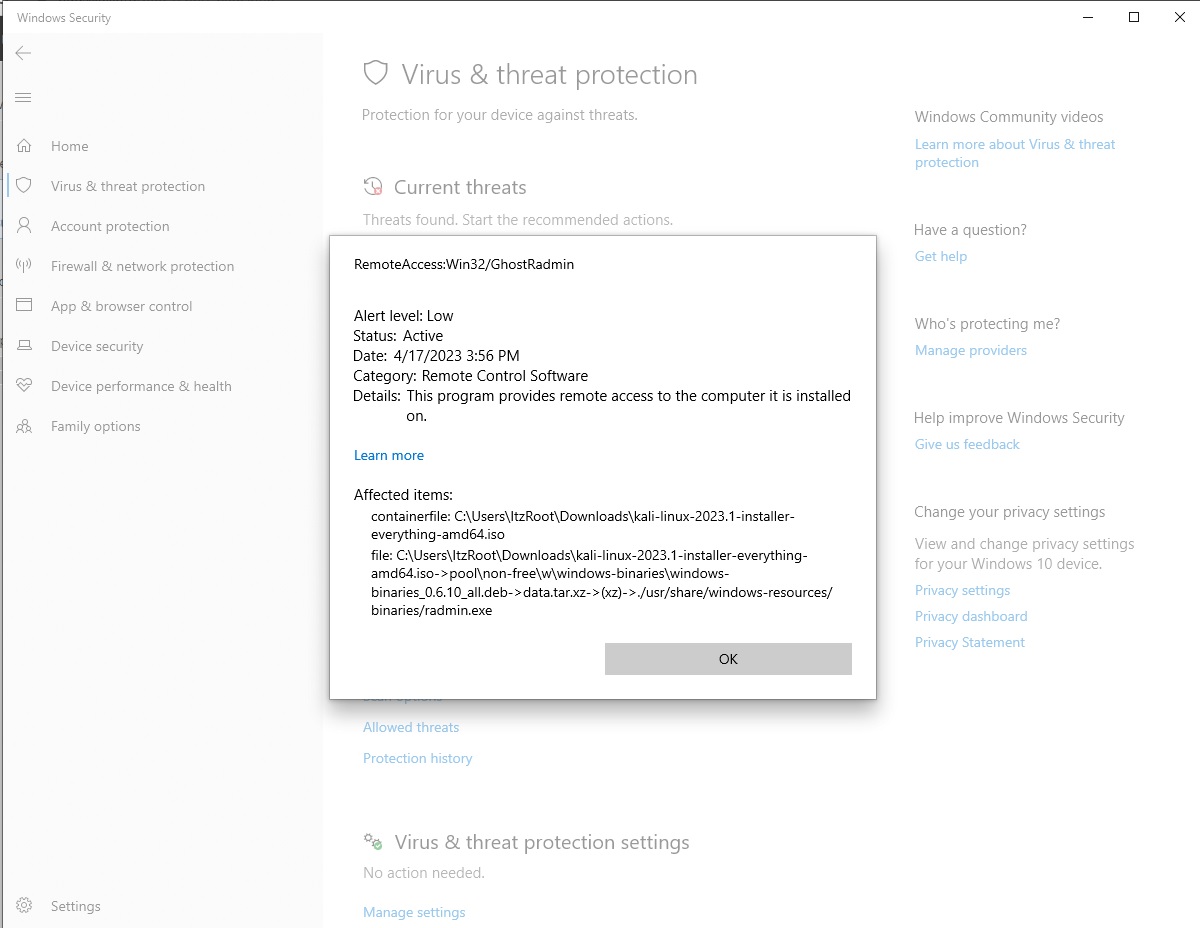Open the Allowed threats link
The image size is (1200, 928).
click(x=411, y=727)
